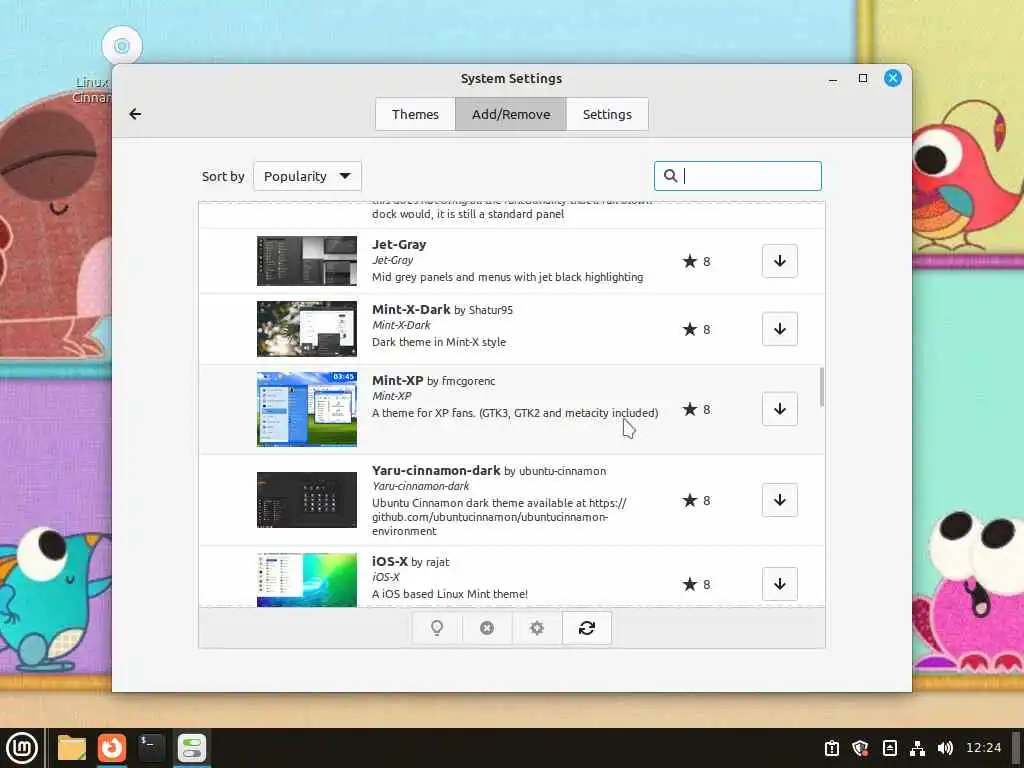The image size is (1024, 768).
Task: Click the theme list scrollbar handle
Action: coord(822,387)
